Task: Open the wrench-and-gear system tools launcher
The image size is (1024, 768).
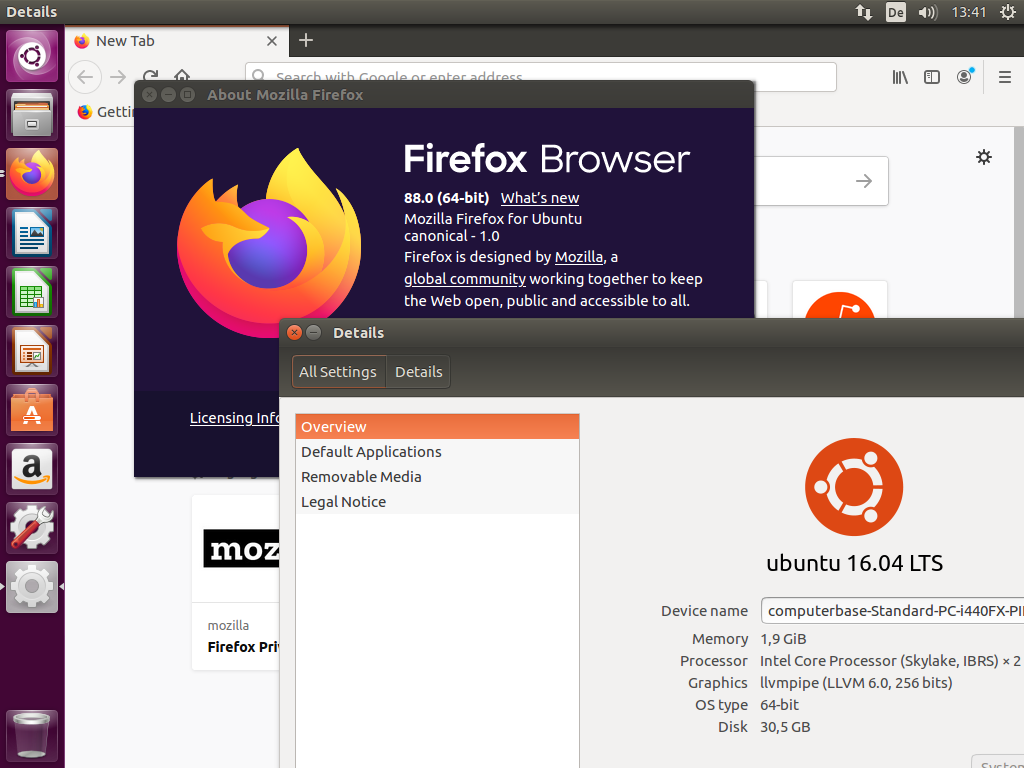Action: pos(32,528)
